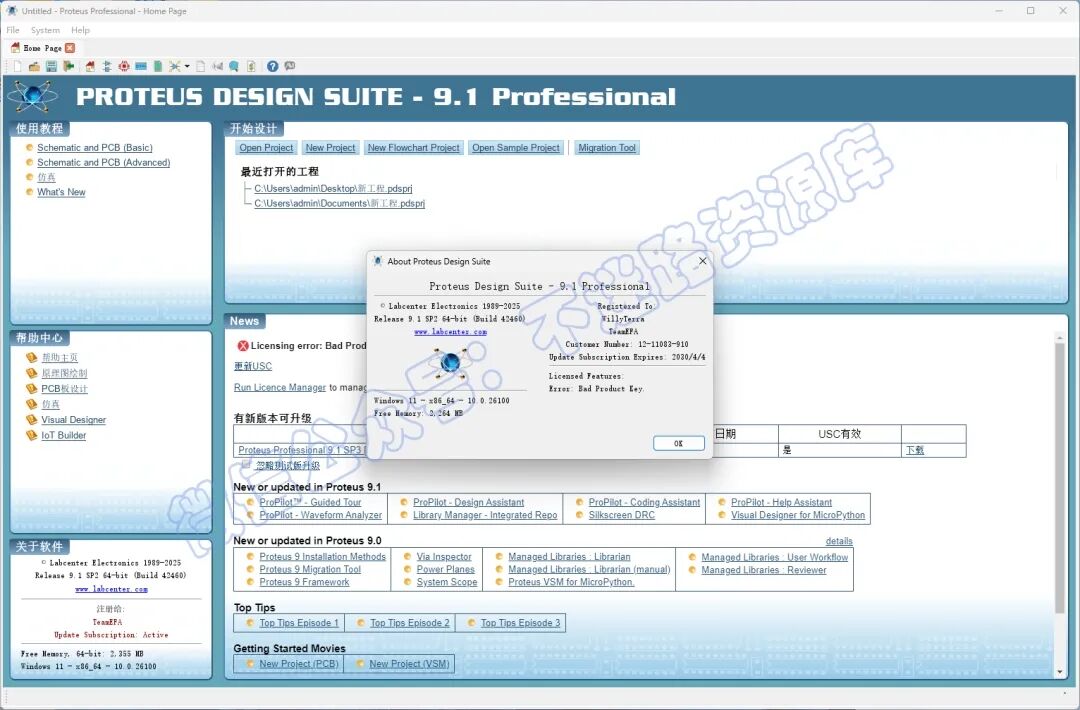Open the File menu
This screenshot has width=1080, height=710.
tap(13, 30)
